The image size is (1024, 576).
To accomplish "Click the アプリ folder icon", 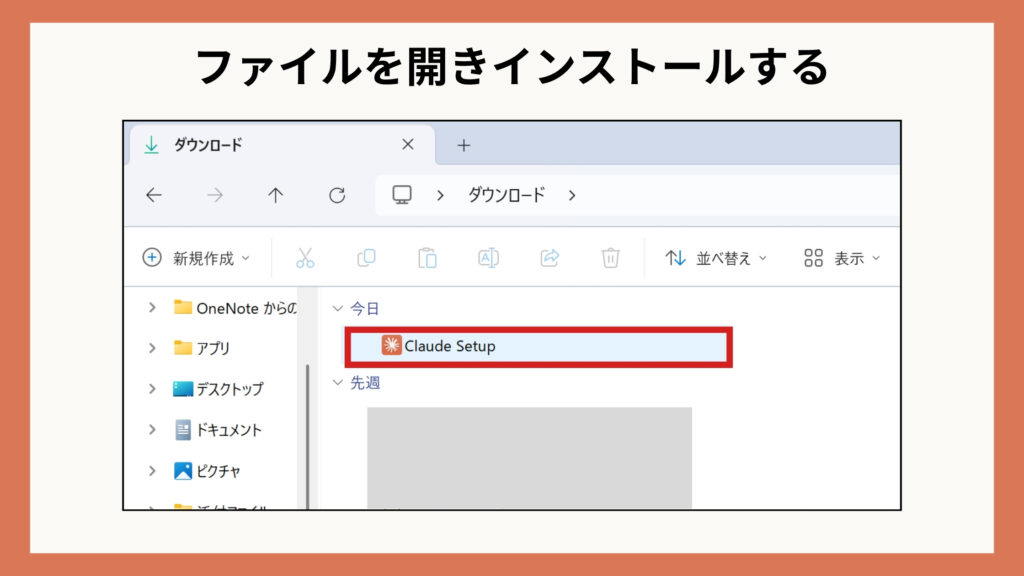I will click(x=183, y=347).
